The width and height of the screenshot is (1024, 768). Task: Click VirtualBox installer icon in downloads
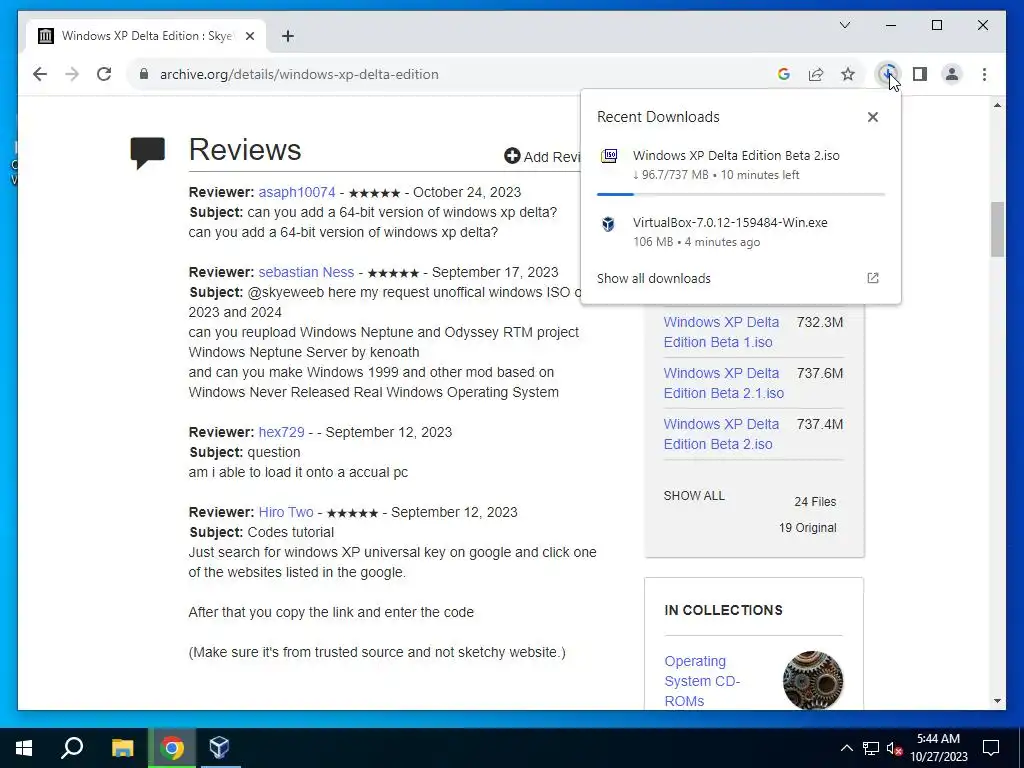click(608, 224)
